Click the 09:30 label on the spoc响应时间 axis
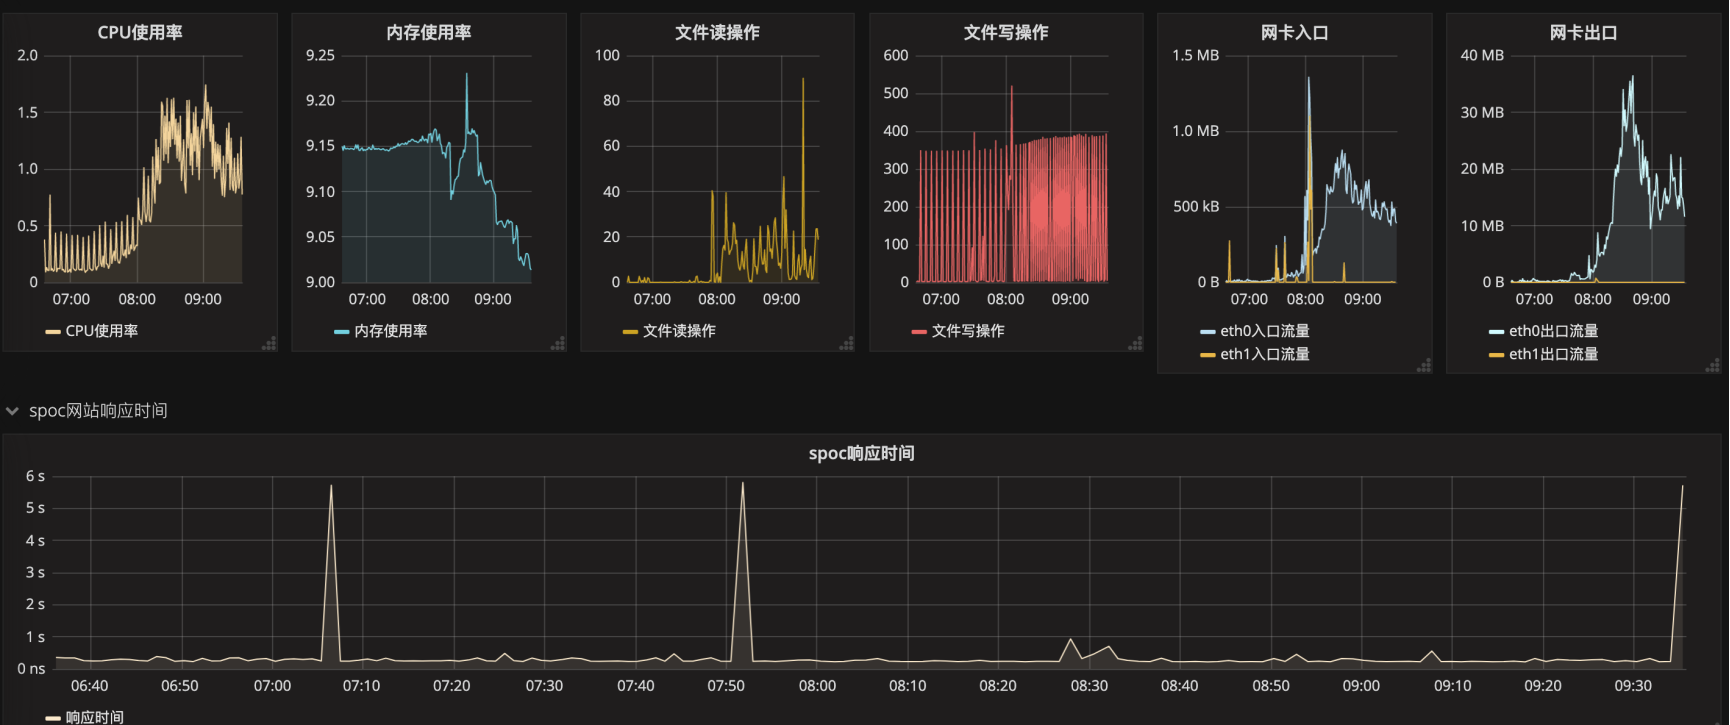This screenshot has width=1730, height=725. point(1633,685)
